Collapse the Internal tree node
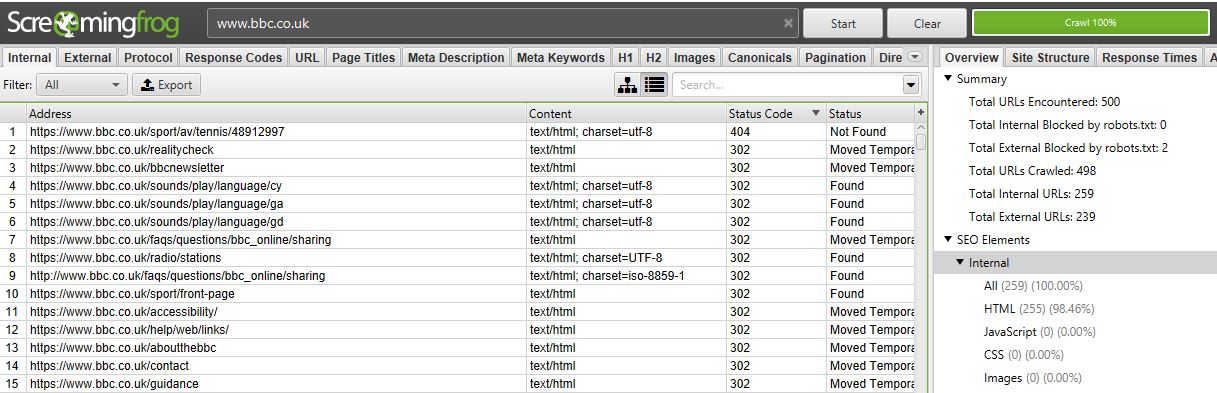 click(960, 263)
